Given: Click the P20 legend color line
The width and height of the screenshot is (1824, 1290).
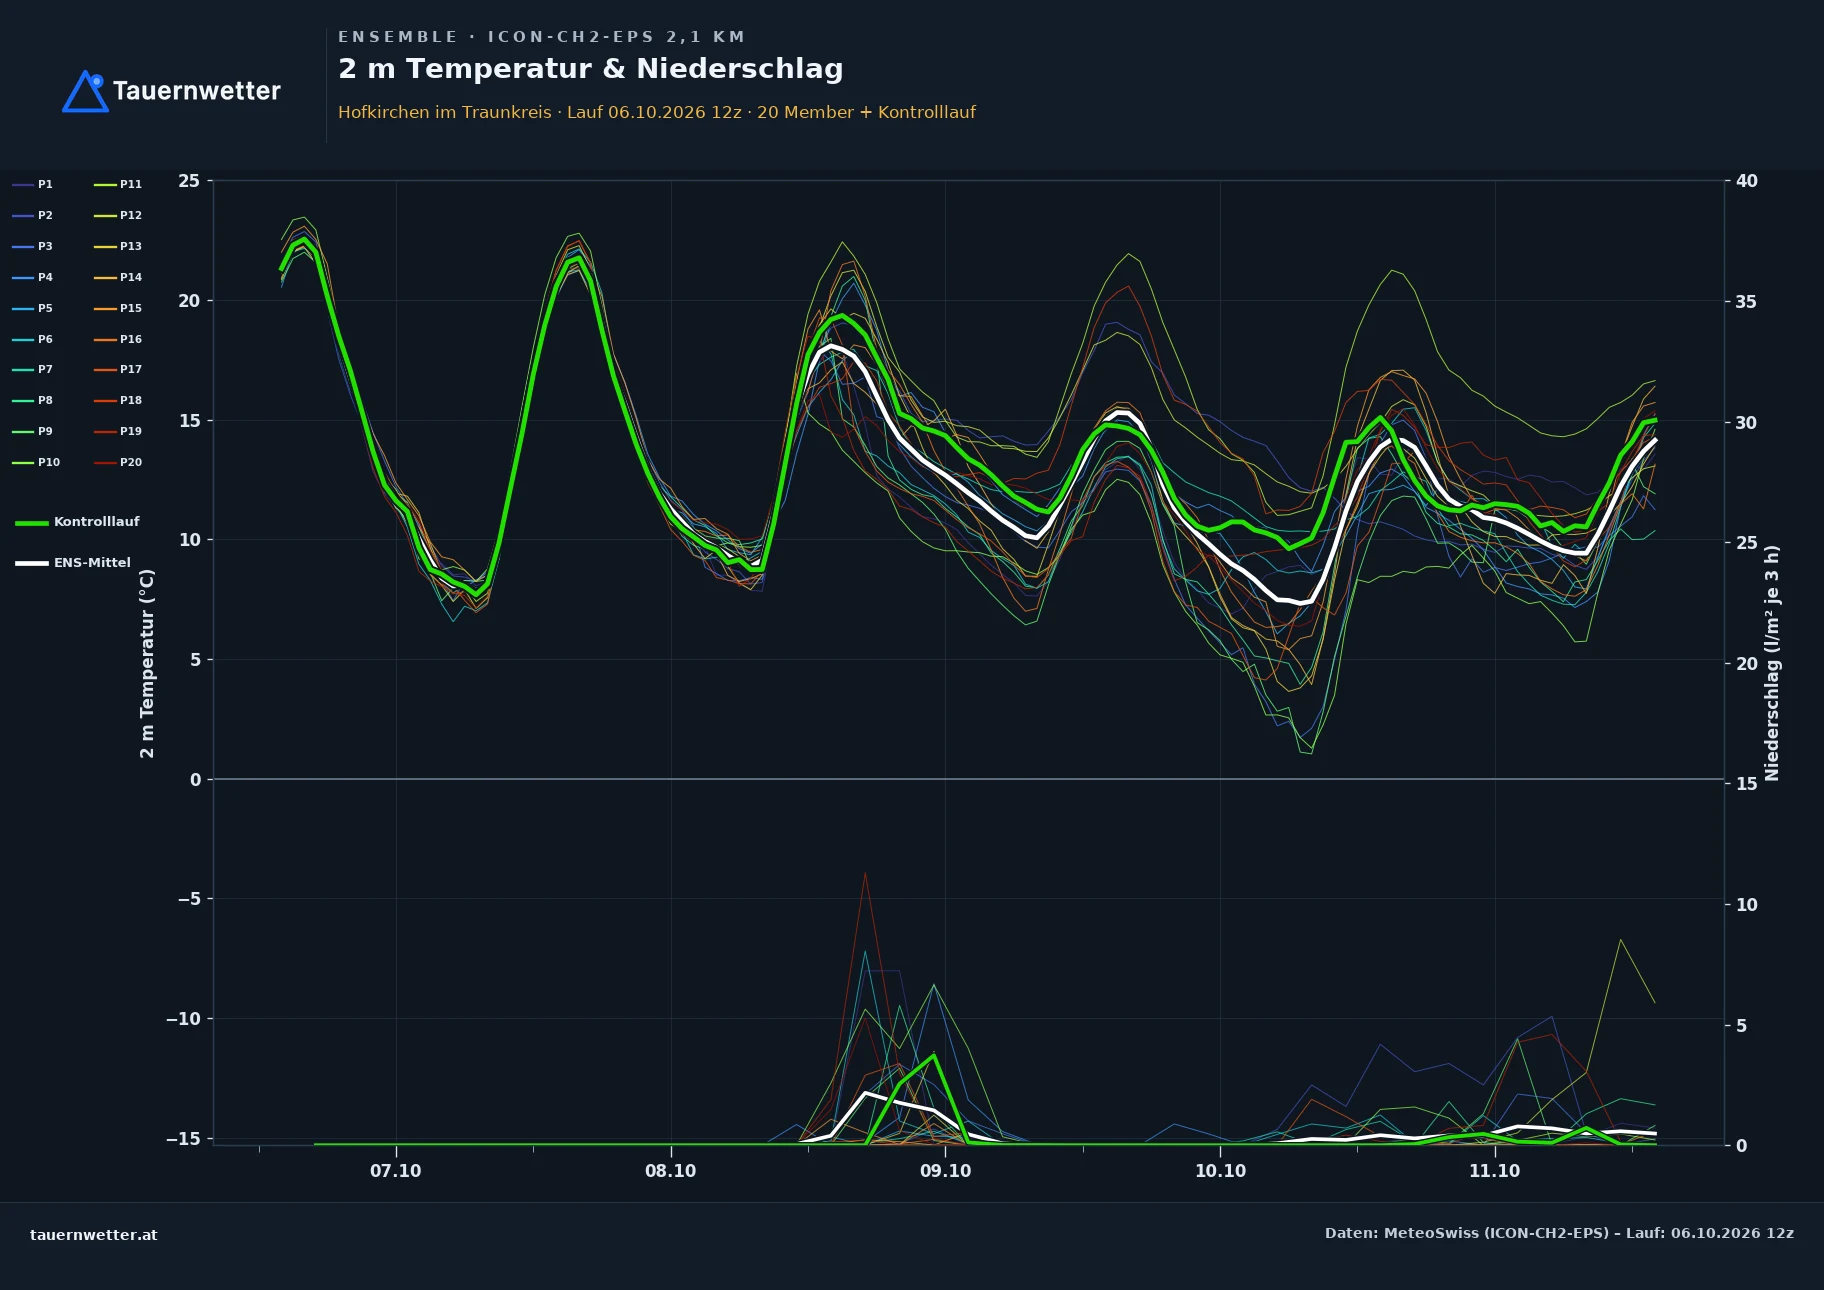Looking at the screenshot, I should pyautogui.click(x=105, y=463).
